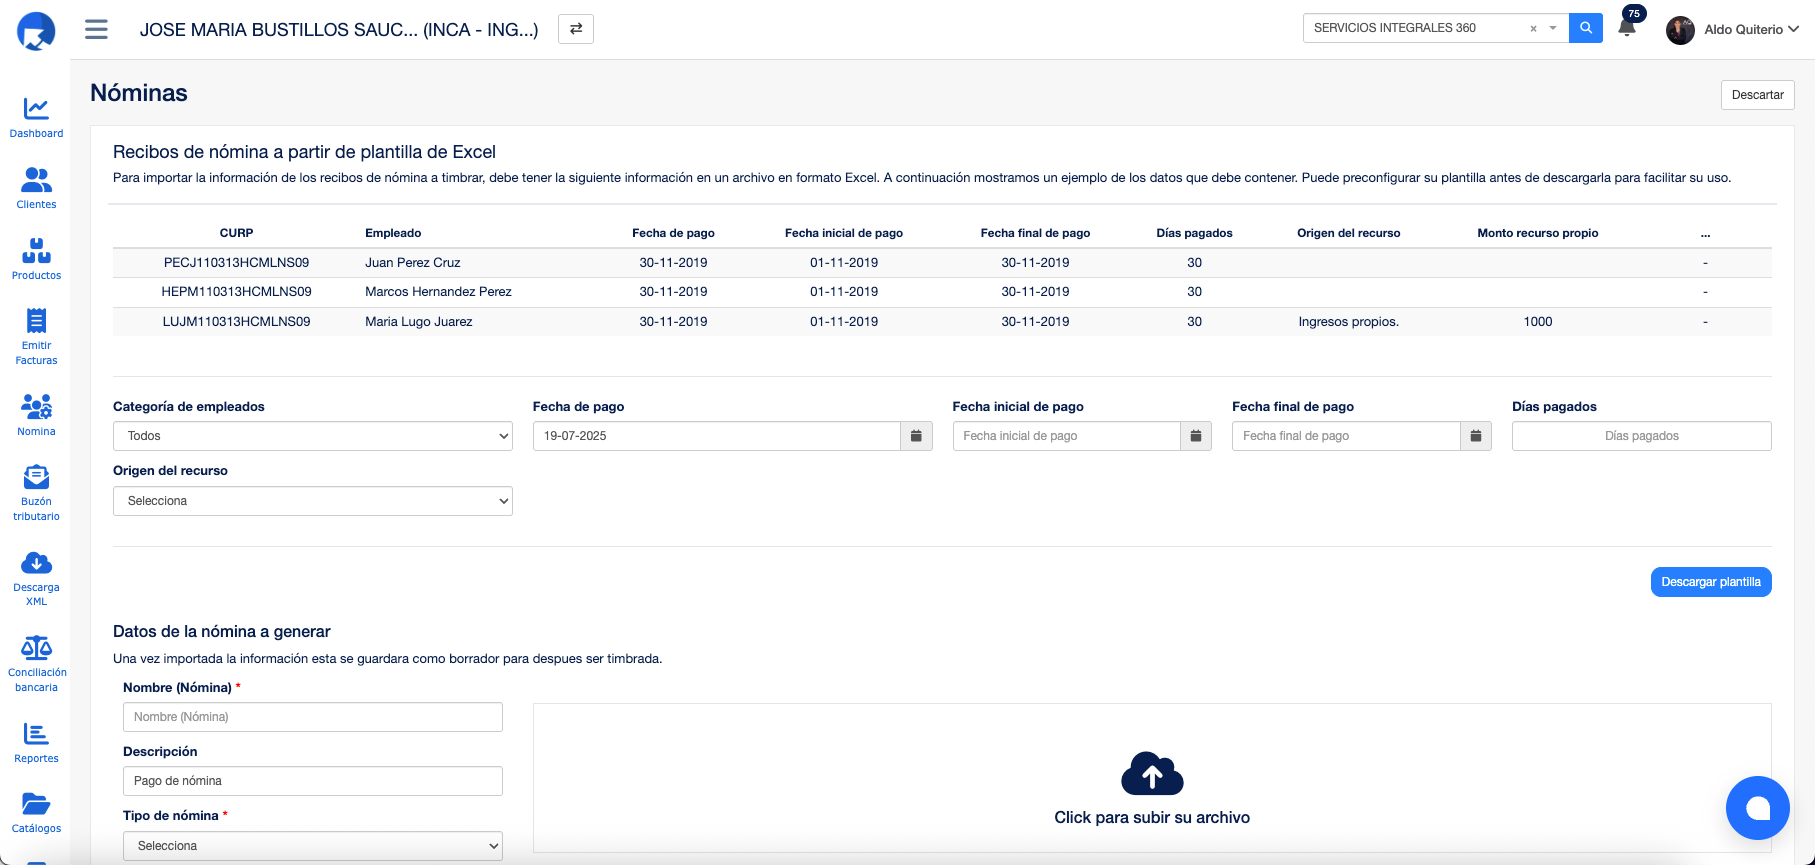Viewport: 1815px width, 865px height.
Task: Clear the SERVICIOS INTEGRALES 360 selection
Action: (1533, 29)
